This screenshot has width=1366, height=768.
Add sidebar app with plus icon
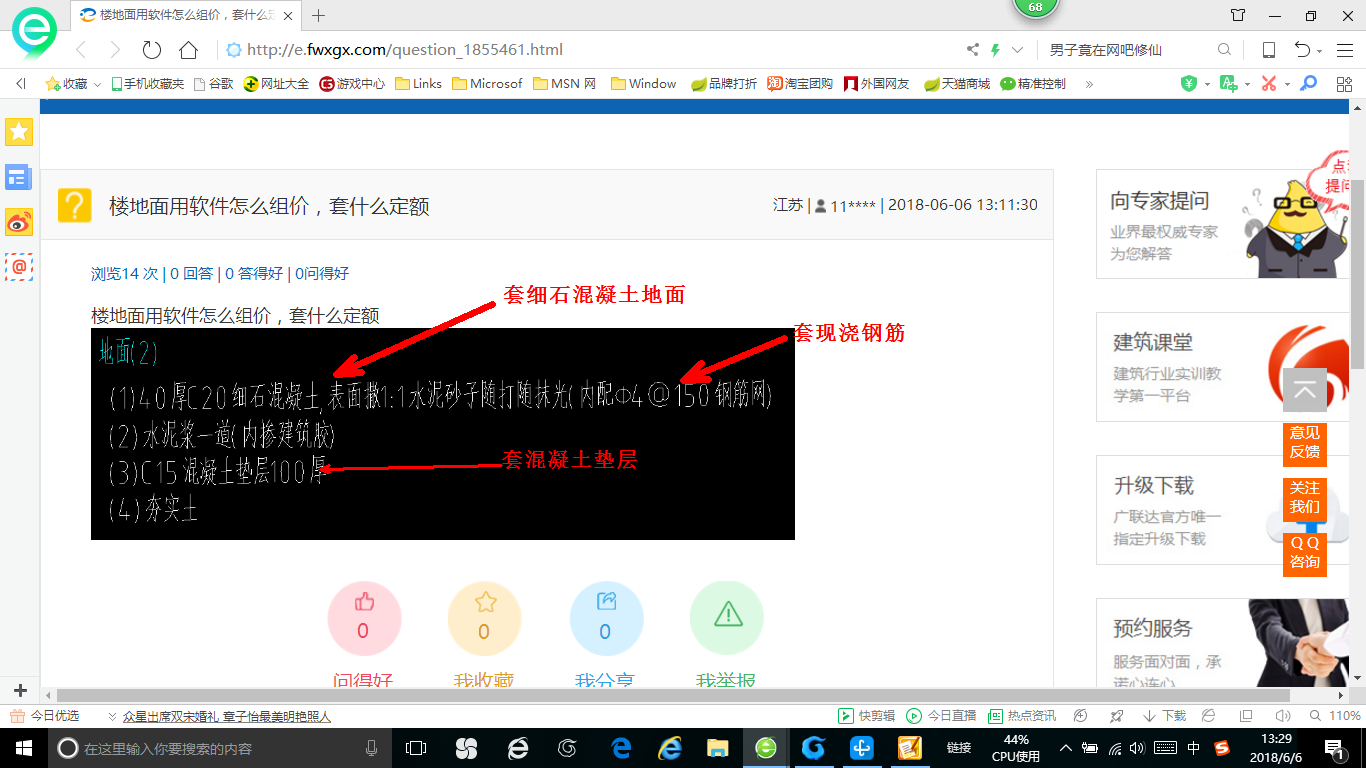coord(19,691)
